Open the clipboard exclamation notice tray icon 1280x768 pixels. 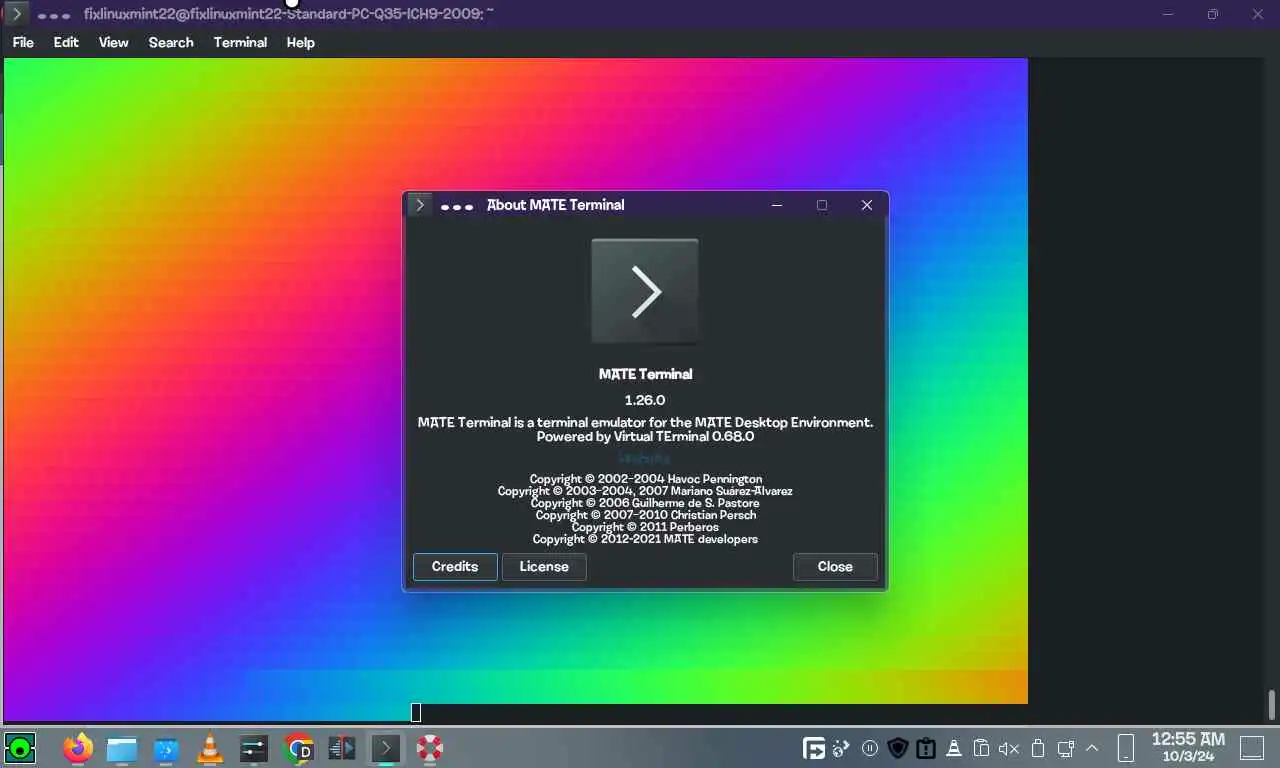pyautogui.click(x=926, y=748)
